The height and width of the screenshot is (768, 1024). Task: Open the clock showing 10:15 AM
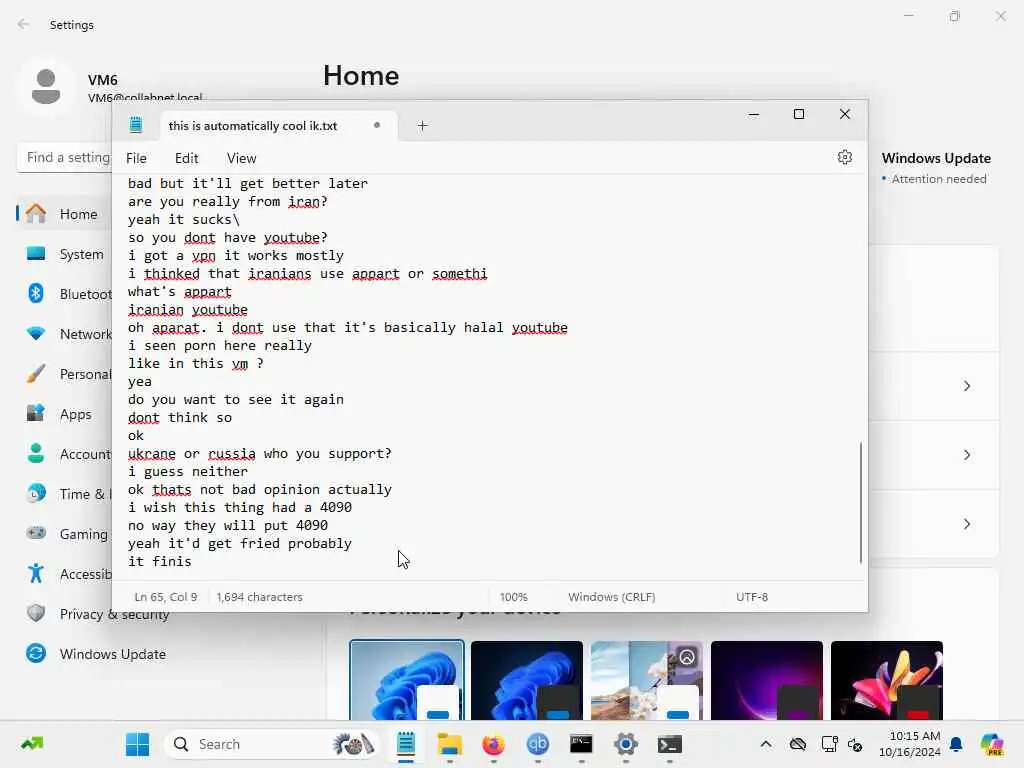(x=910, y=744)
